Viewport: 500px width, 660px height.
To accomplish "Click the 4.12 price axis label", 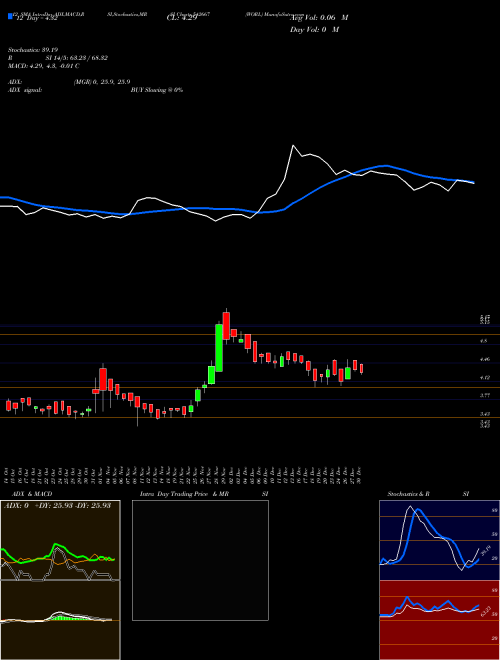I will 484,378.
